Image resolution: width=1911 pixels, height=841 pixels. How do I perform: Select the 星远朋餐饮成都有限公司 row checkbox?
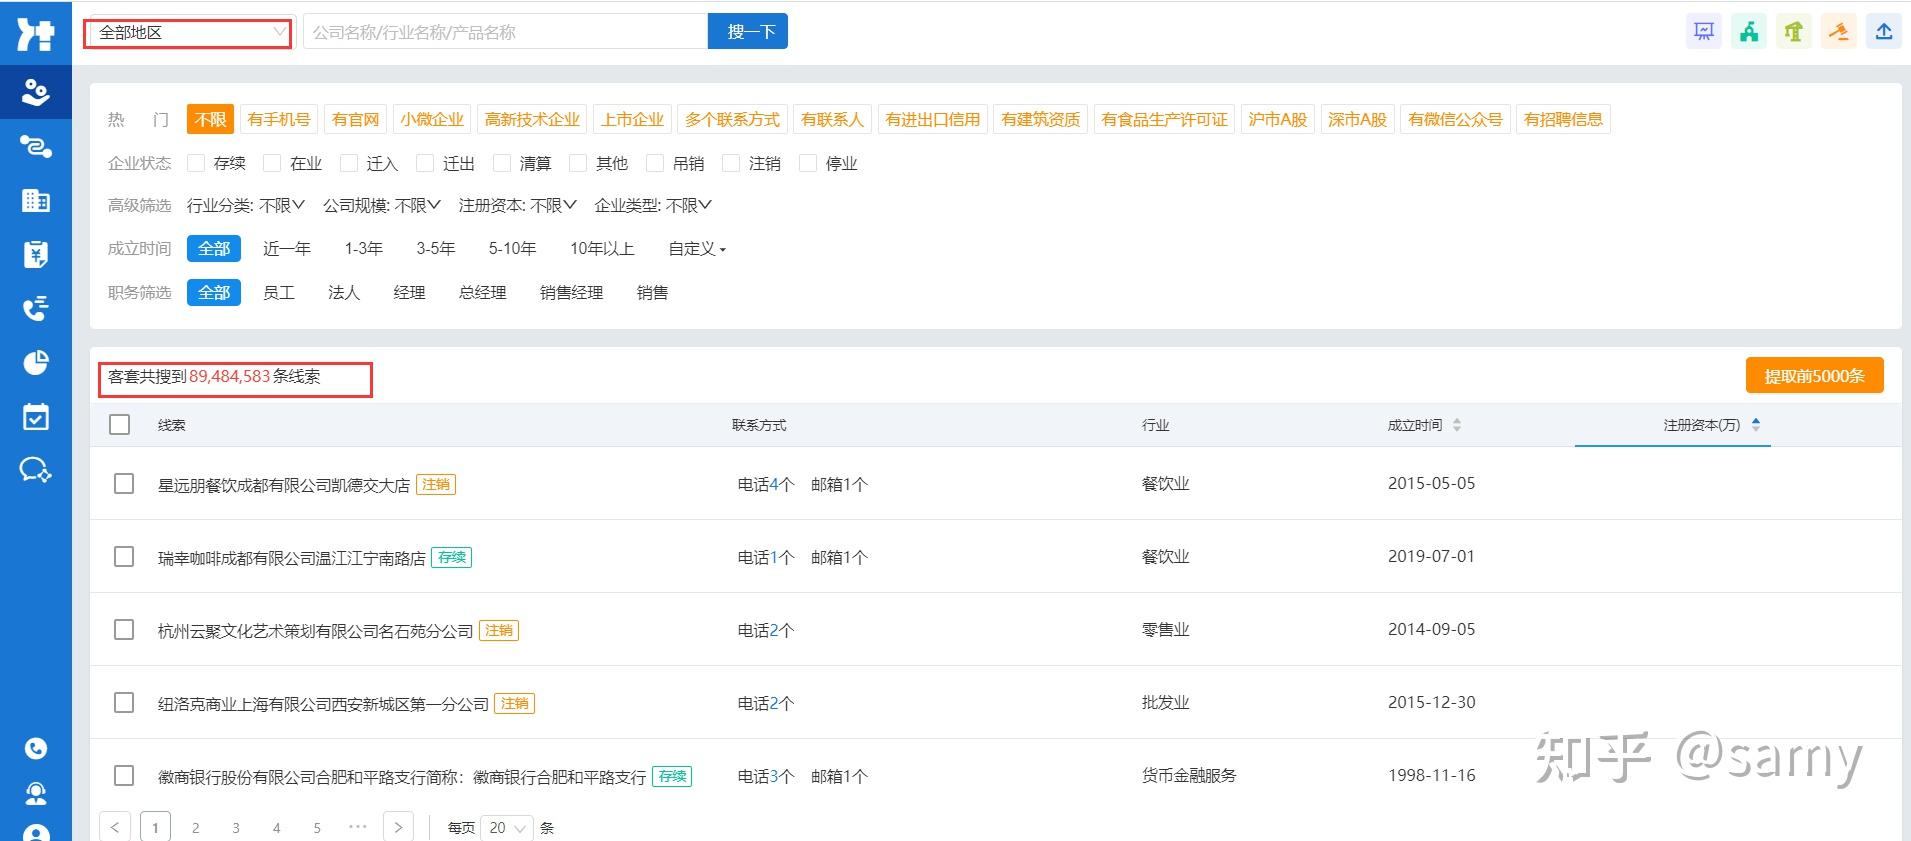(124, 484)
